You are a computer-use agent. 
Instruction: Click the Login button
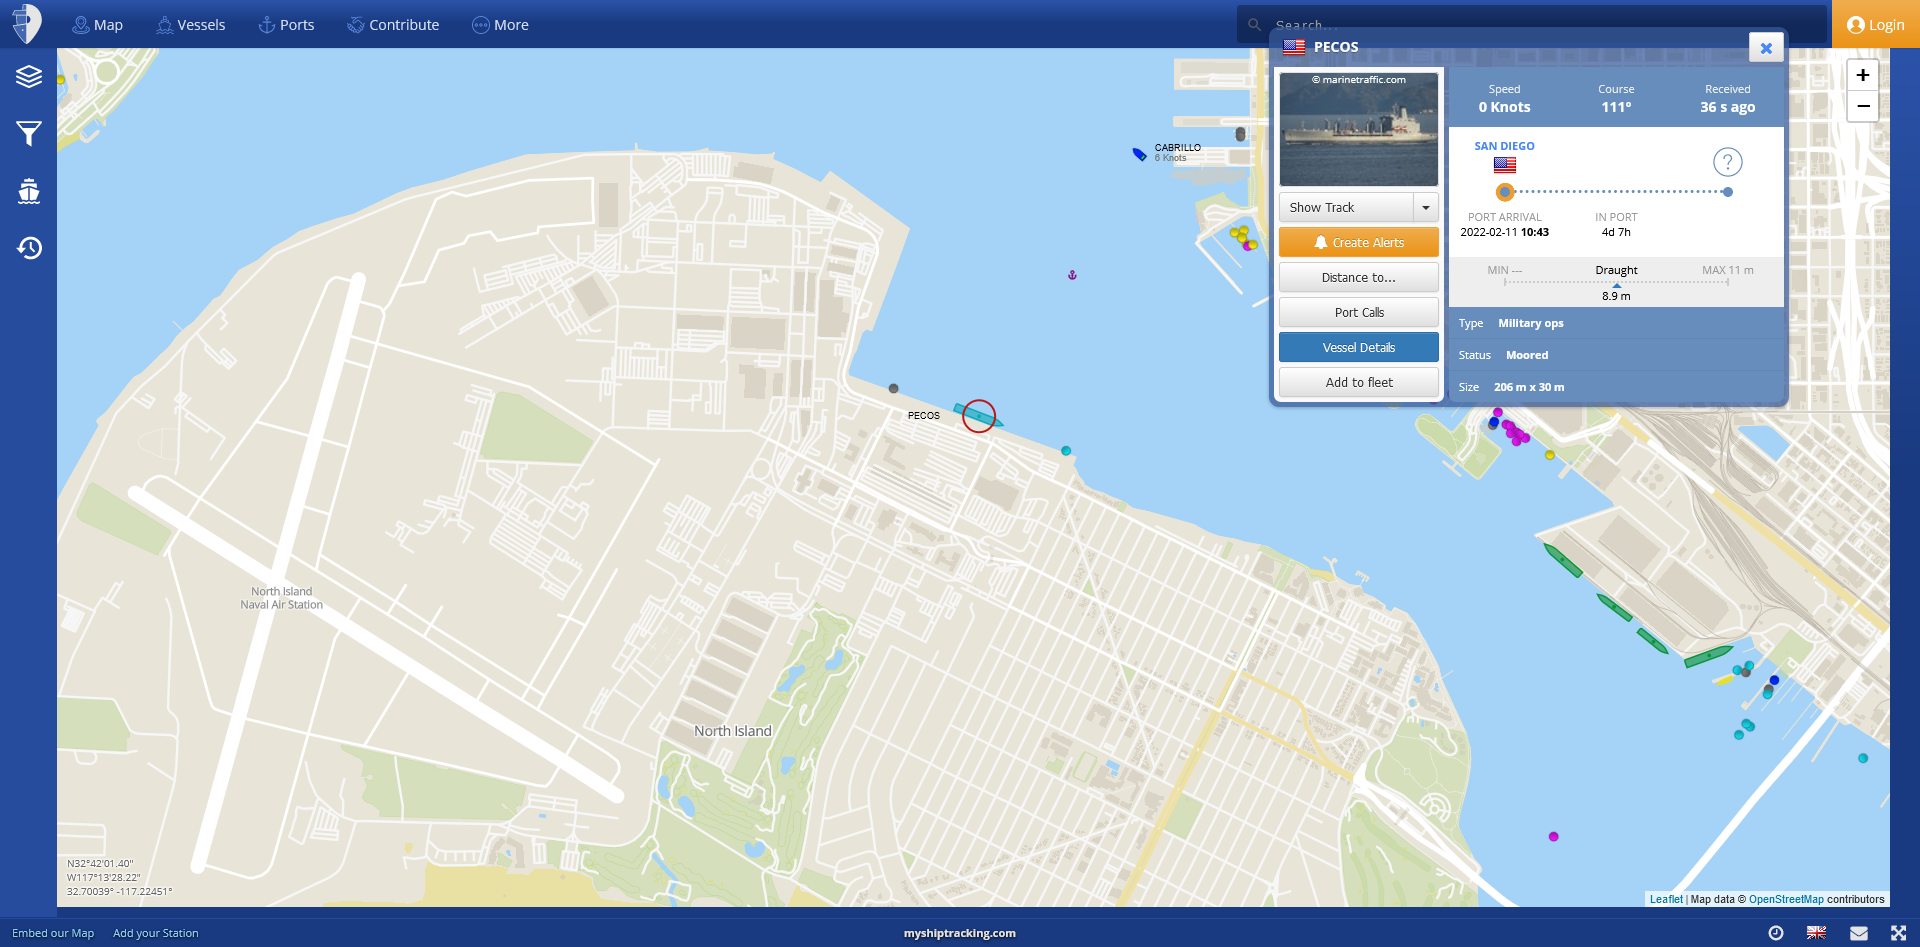tap(1875, 25)
